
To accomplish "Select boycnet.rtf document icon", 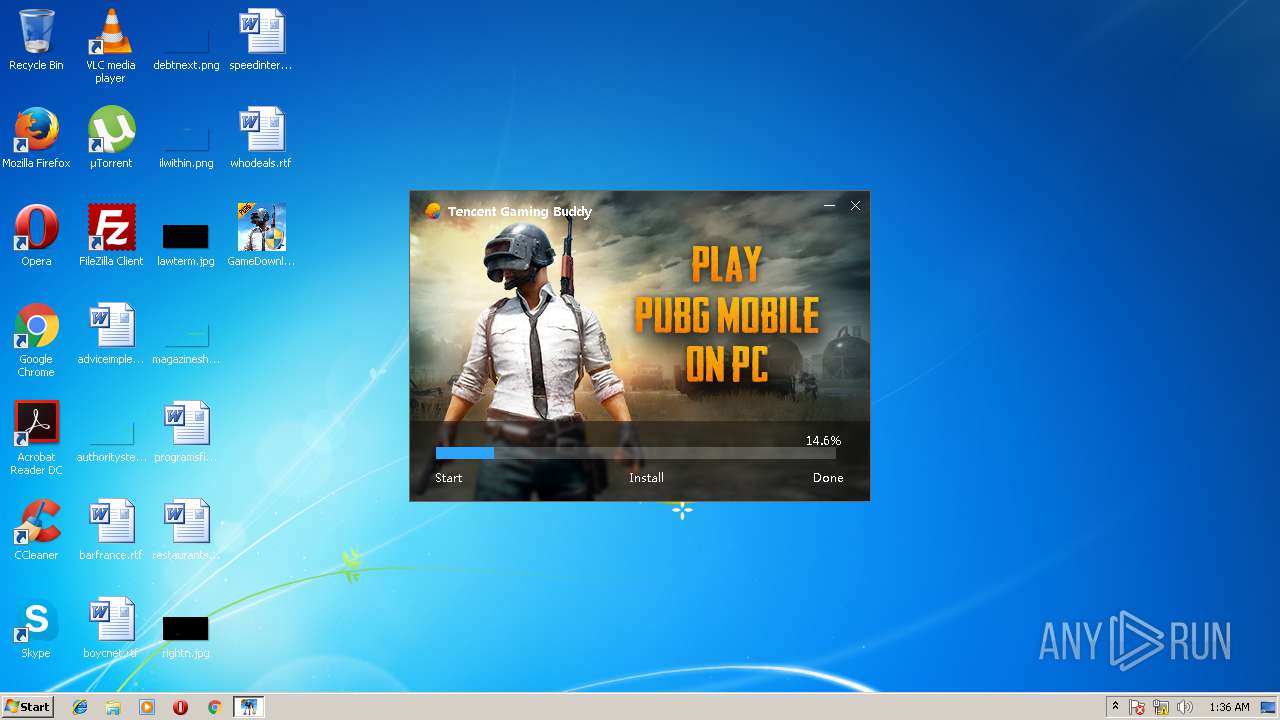I will point(111,628).
